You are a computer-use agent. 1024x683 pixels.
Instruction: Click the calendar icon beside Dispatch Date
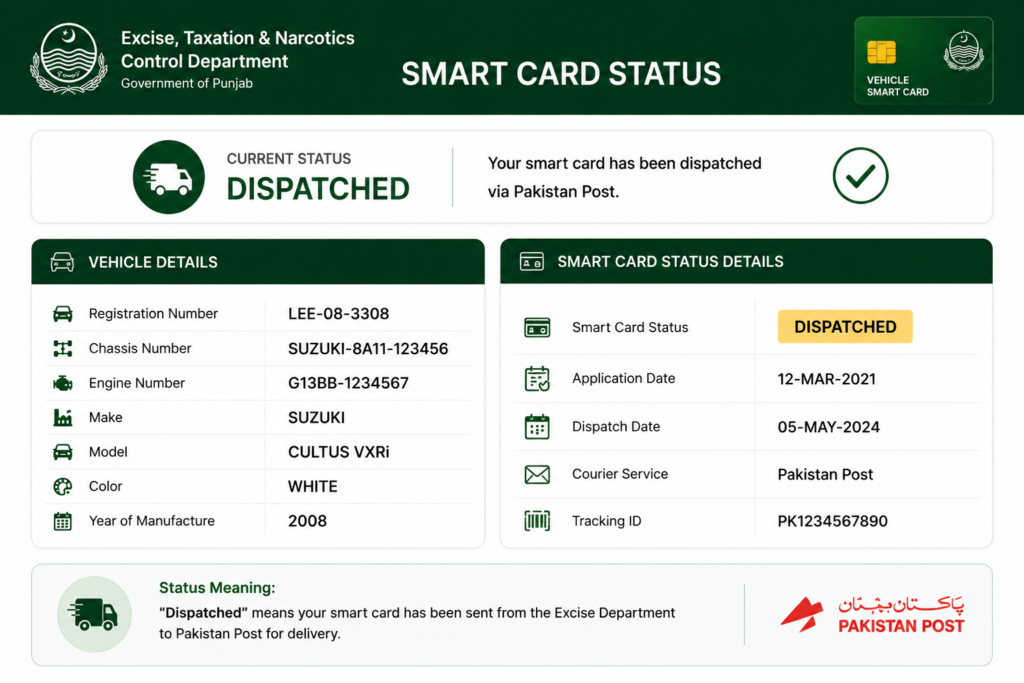click(x=537, y=426)
